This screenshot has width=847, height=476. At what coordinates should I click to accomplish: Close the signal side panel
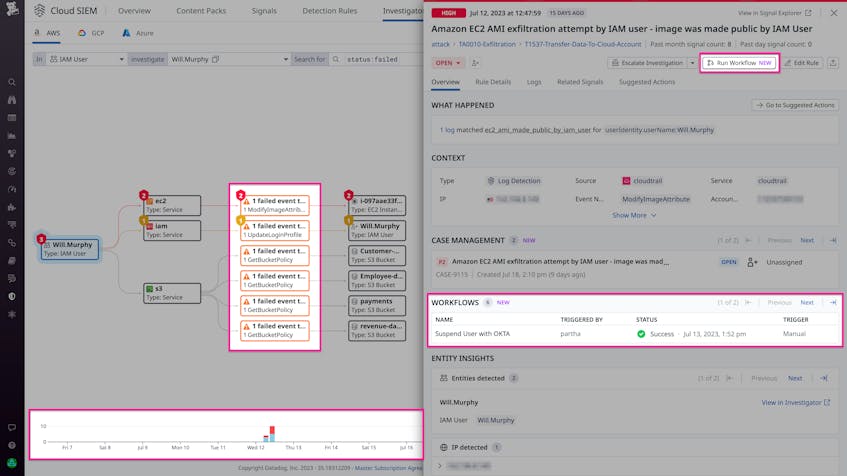coord(834,12)
